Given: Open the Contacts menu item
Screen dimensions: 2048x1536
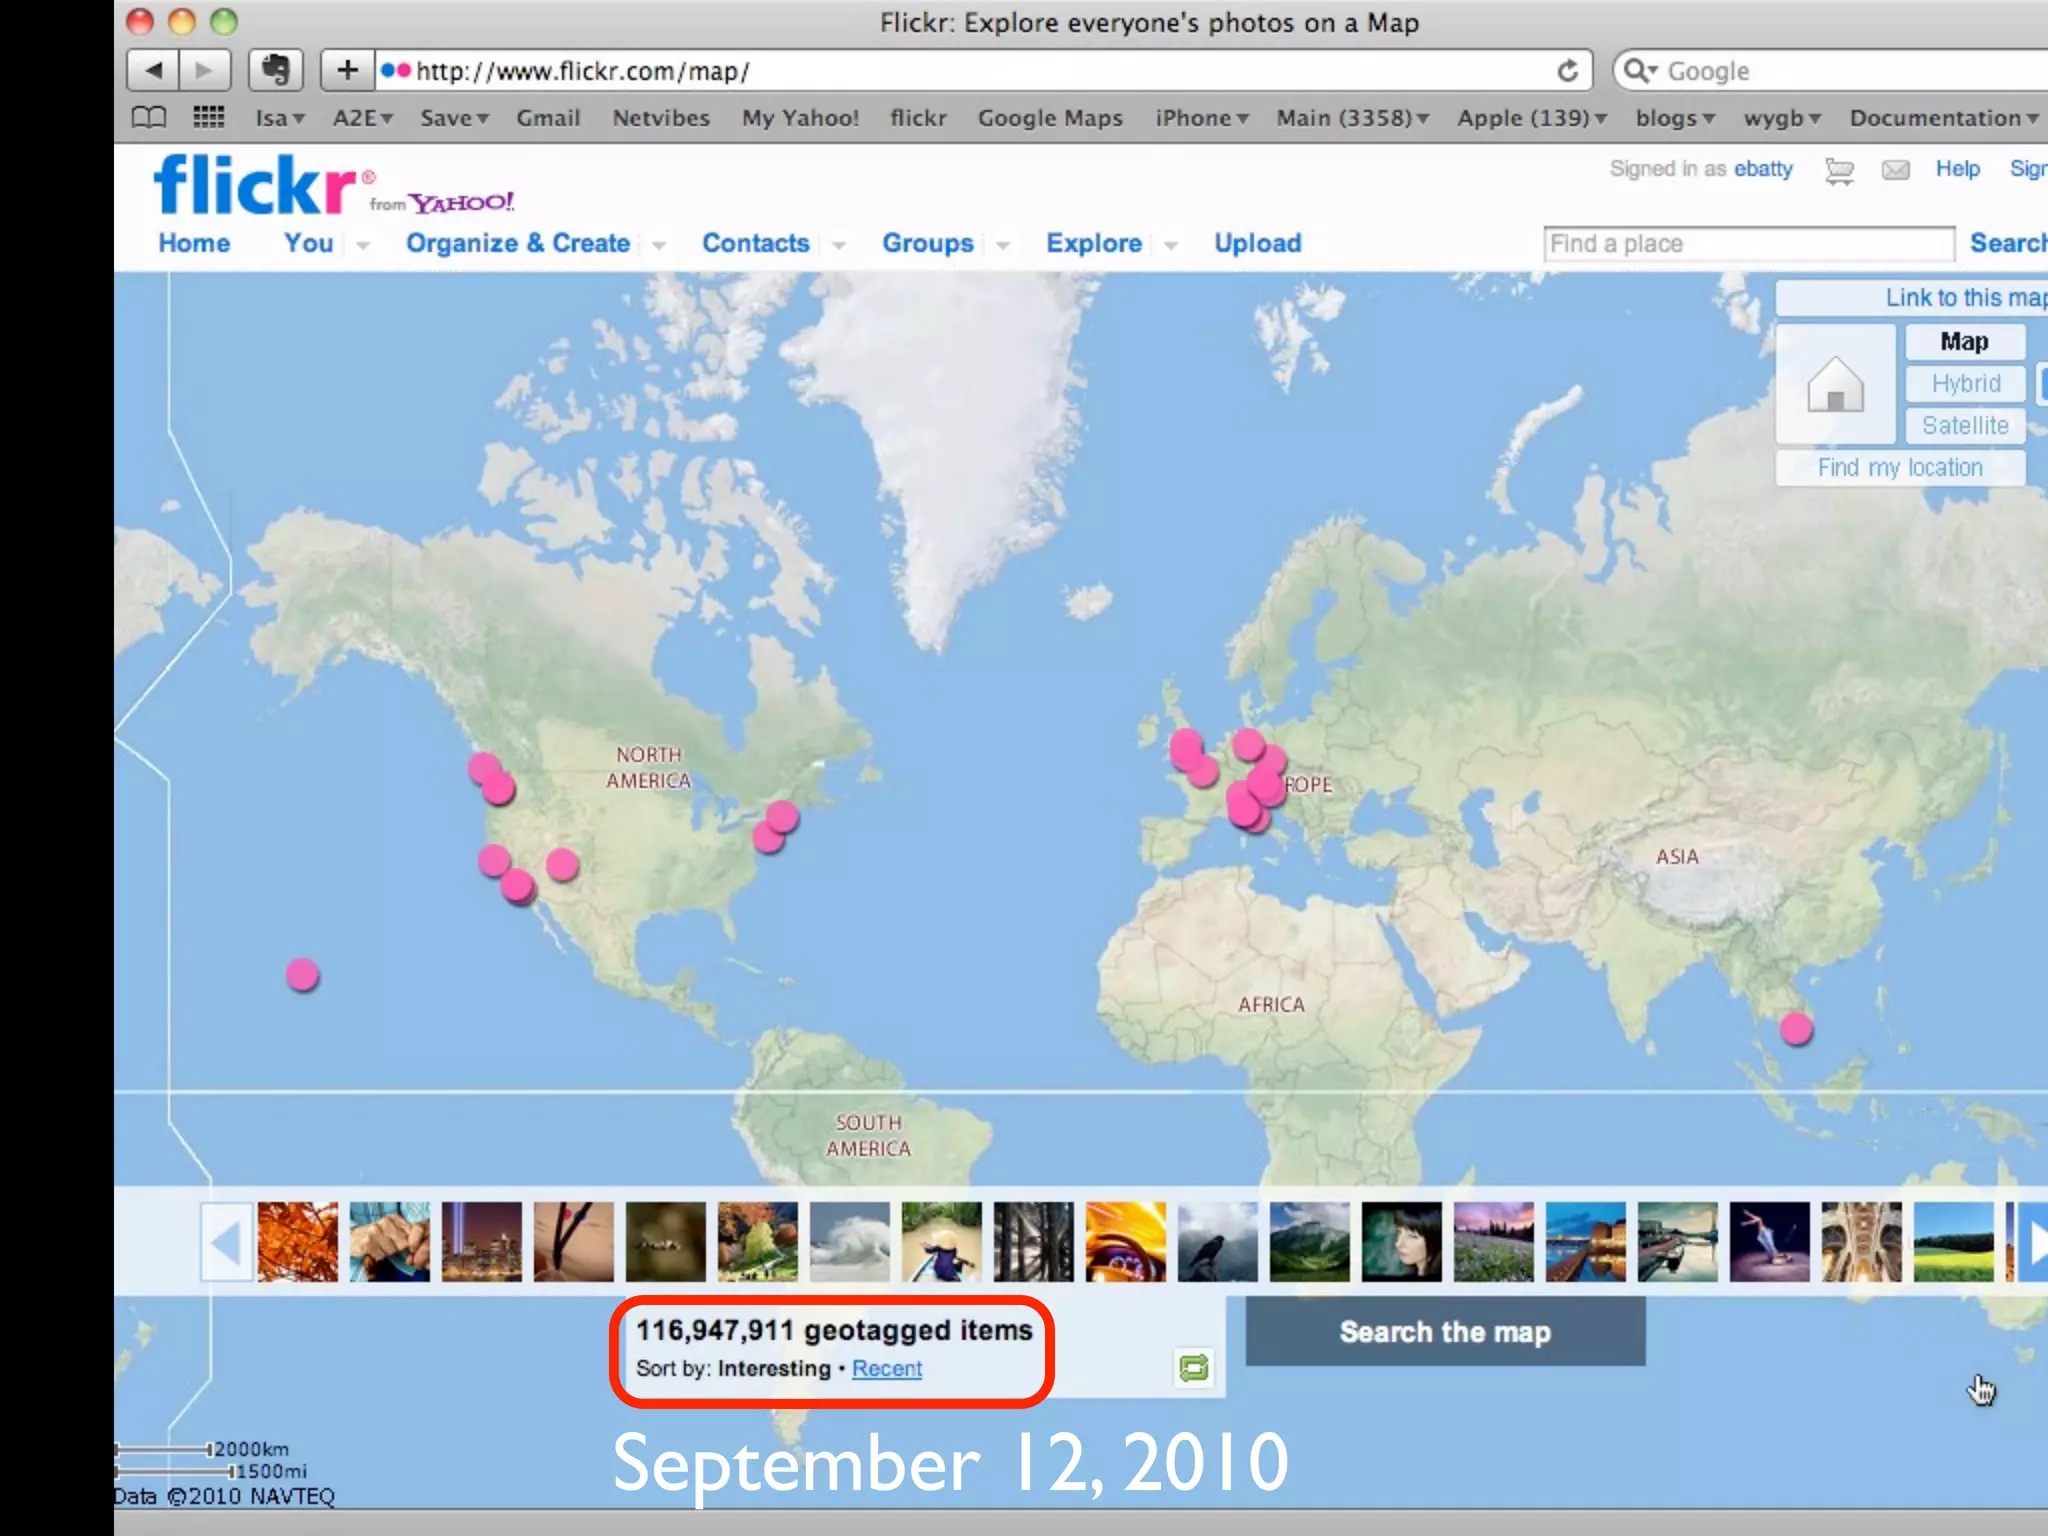Looking at the screenshot, I should [756, 243].
